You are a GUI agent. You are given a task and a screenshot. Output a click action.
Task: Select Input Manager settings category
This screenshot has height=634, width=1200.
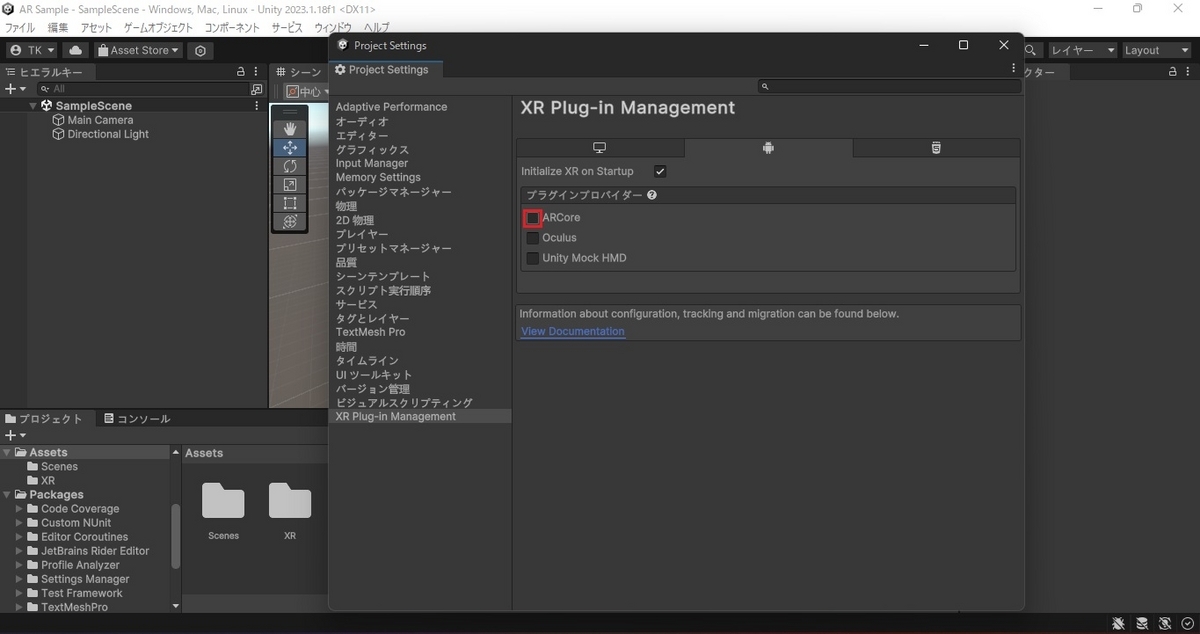(372, 163)
